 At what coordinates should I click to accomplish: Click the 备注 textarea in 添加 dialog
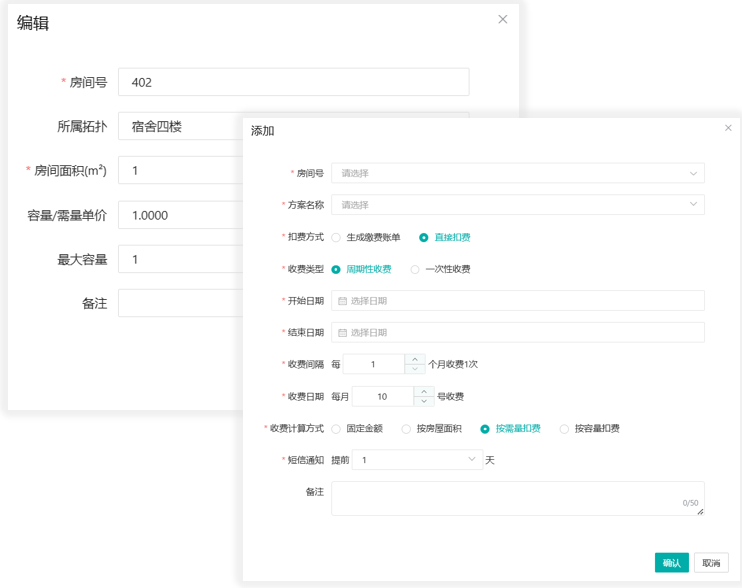[x=517, y=499]
